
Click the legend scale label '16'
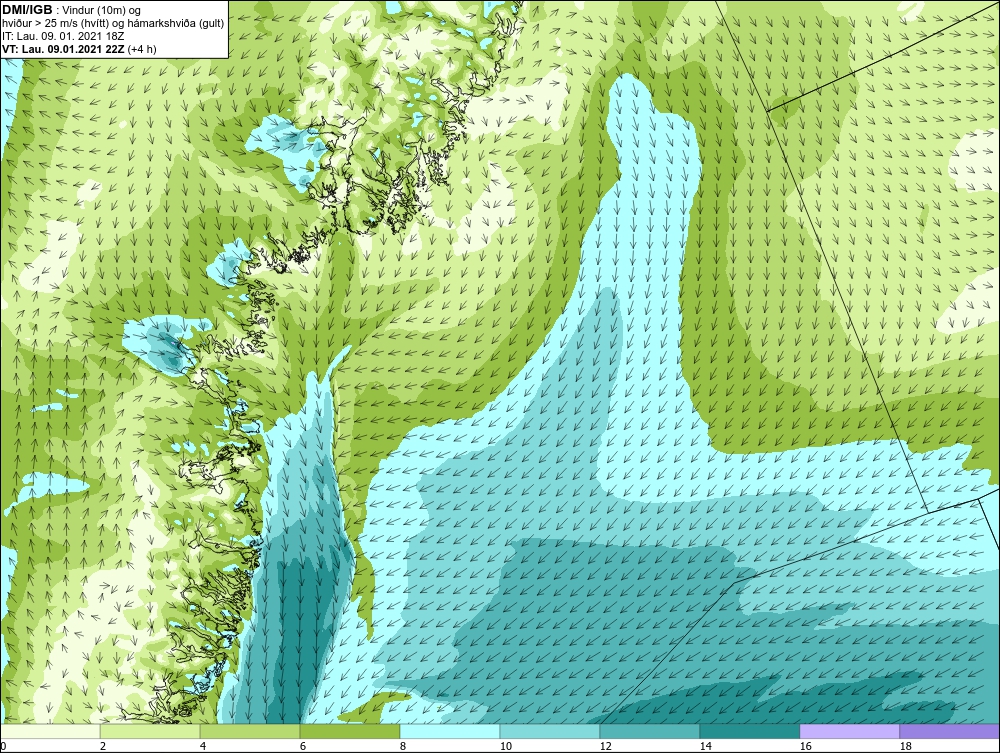(805, 746)
